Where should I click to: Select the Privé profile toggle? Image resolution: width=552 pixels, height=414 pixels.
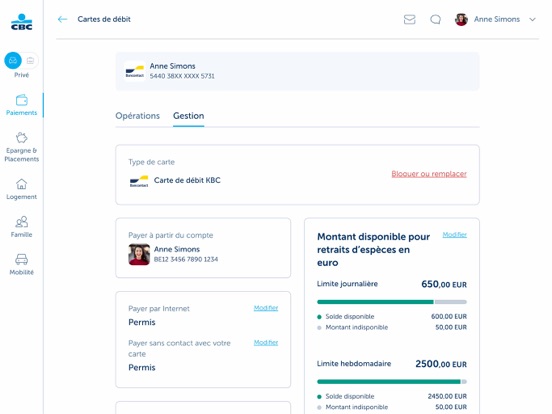[13, 61]
